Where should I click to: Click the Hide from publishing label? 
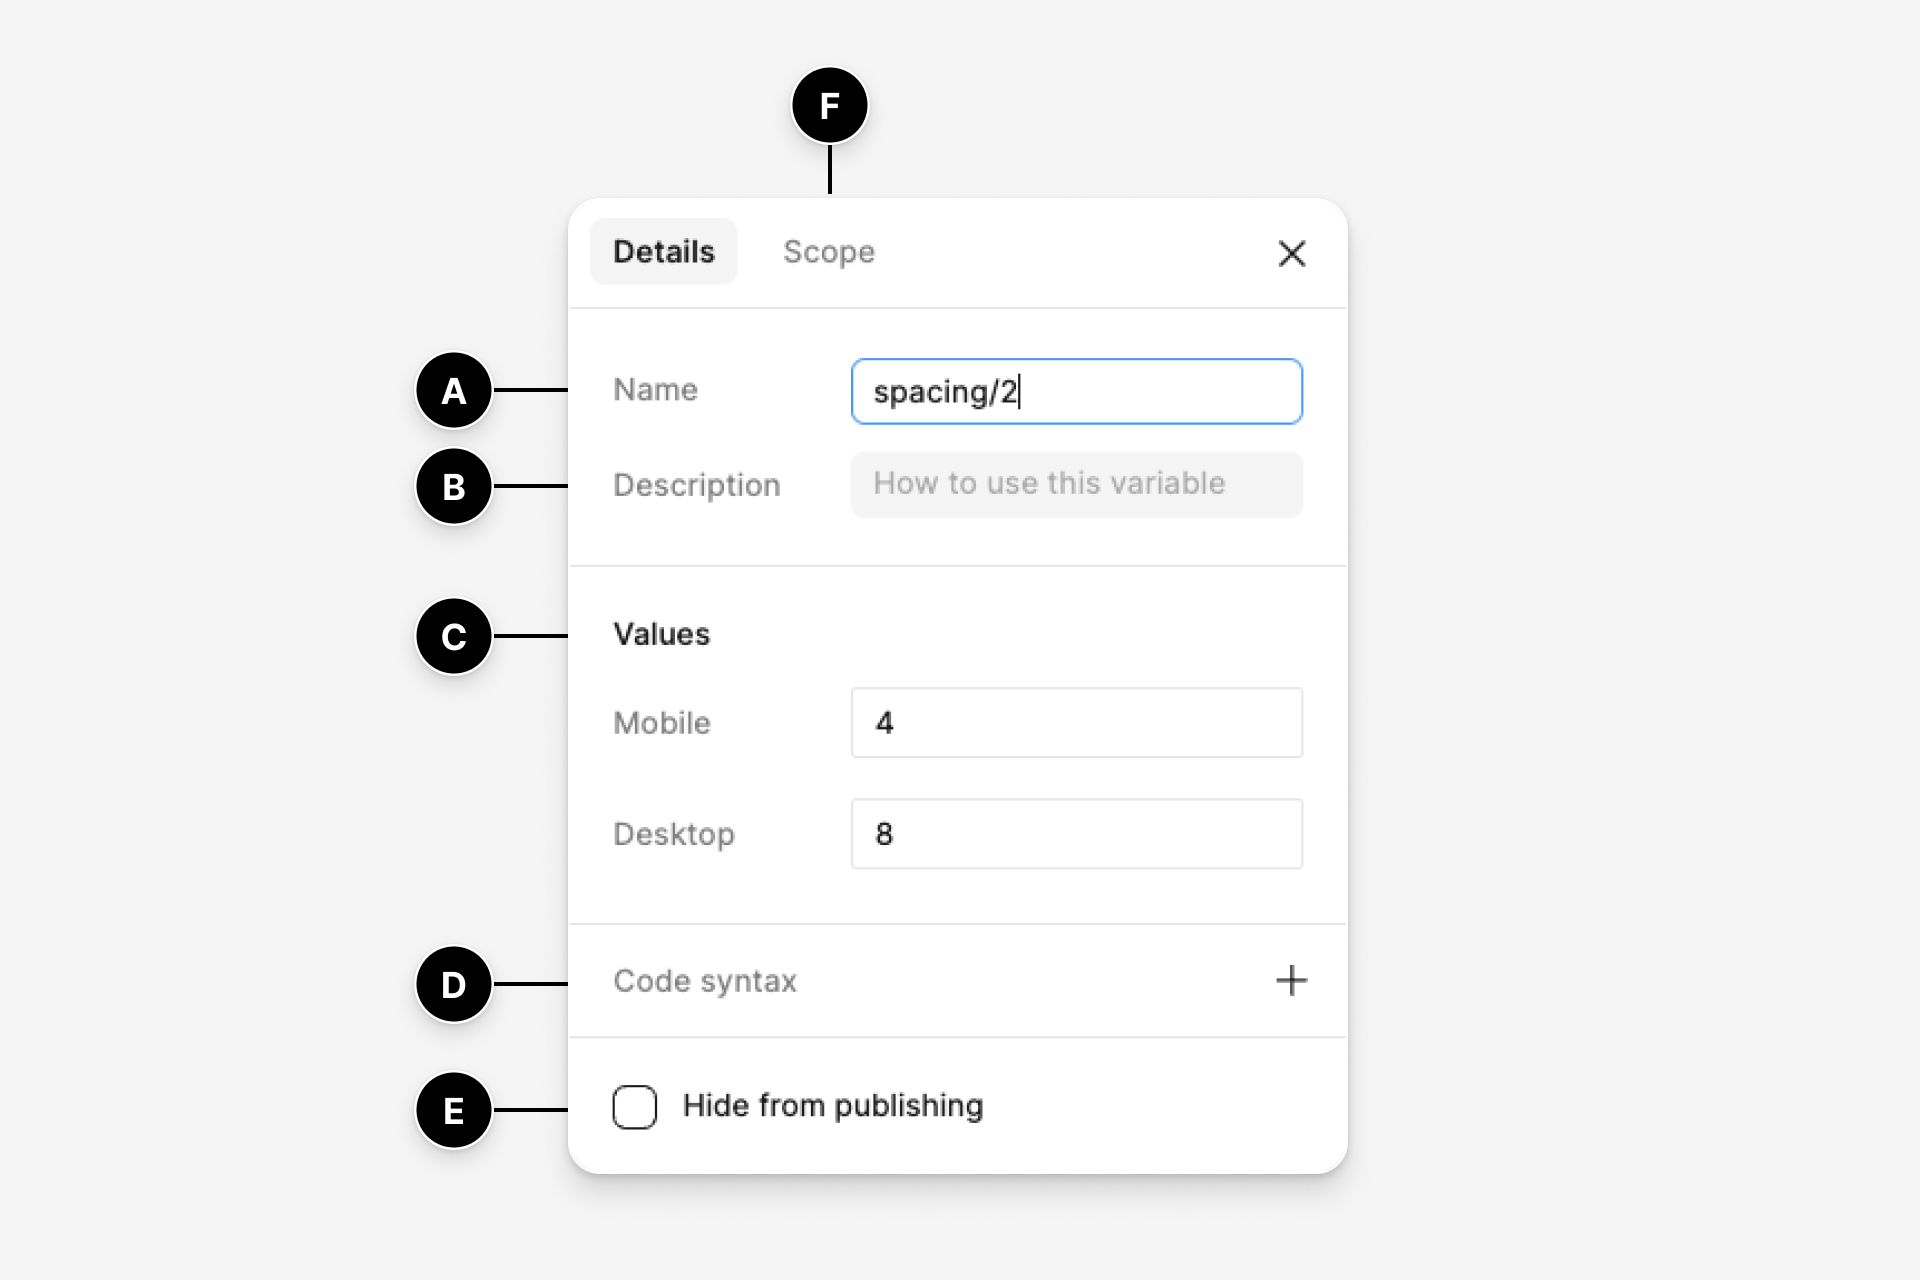[x=832, y=1106]
